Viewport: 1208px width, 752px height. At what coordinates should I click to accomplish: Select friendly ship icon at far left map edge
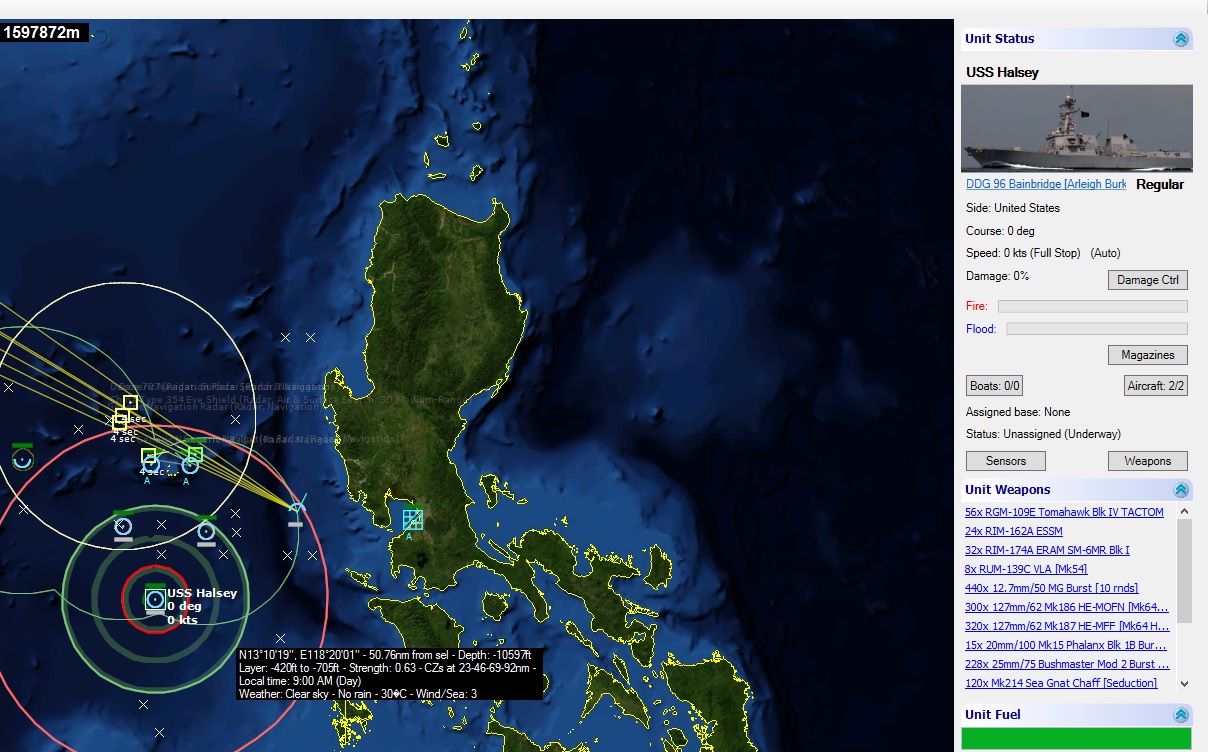22,458
